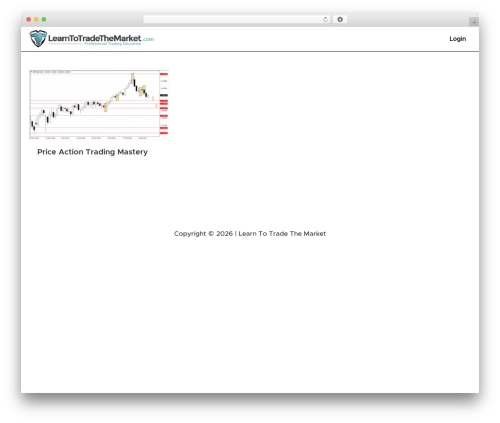Close the window with the red button

point(29,19)
